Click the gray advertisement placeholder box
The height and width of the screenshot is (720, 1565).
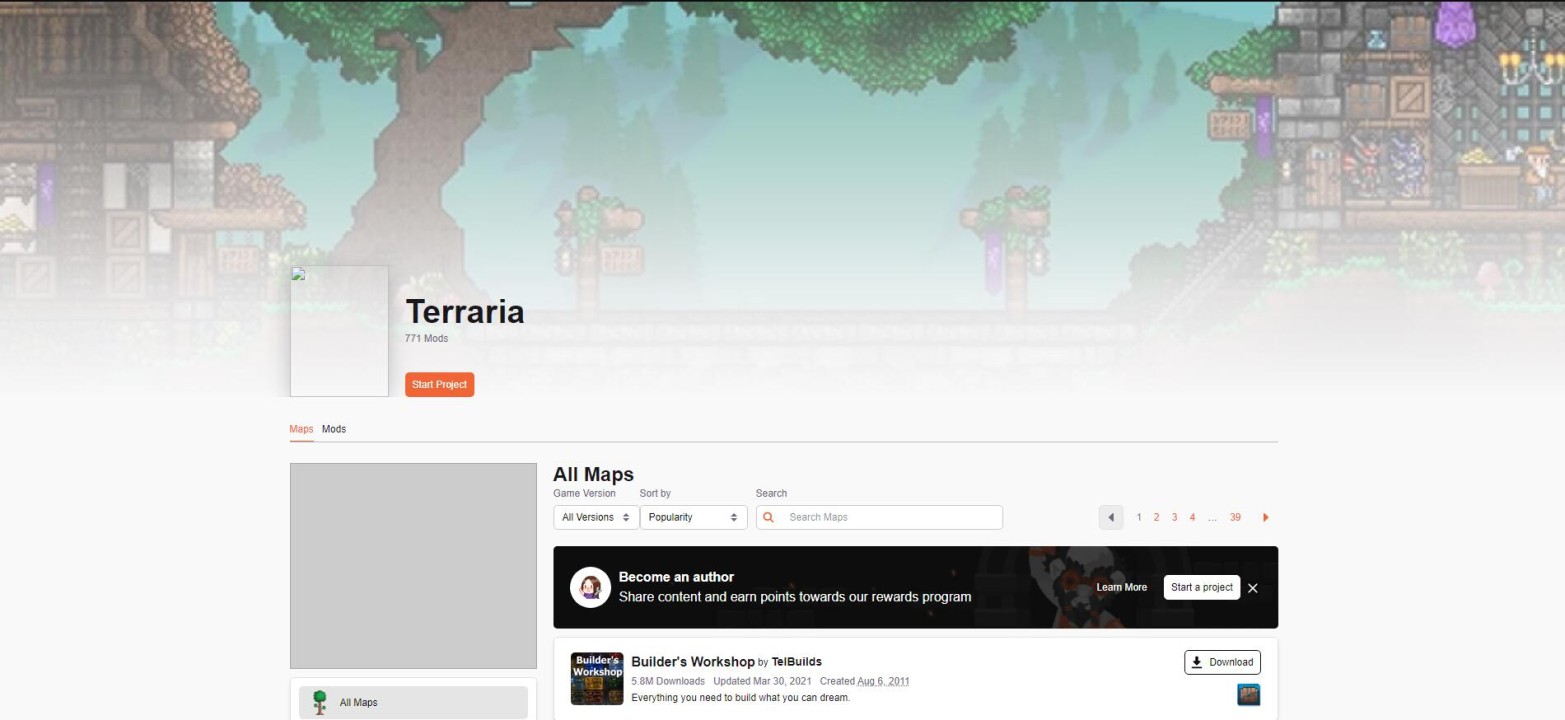[413, 566]
